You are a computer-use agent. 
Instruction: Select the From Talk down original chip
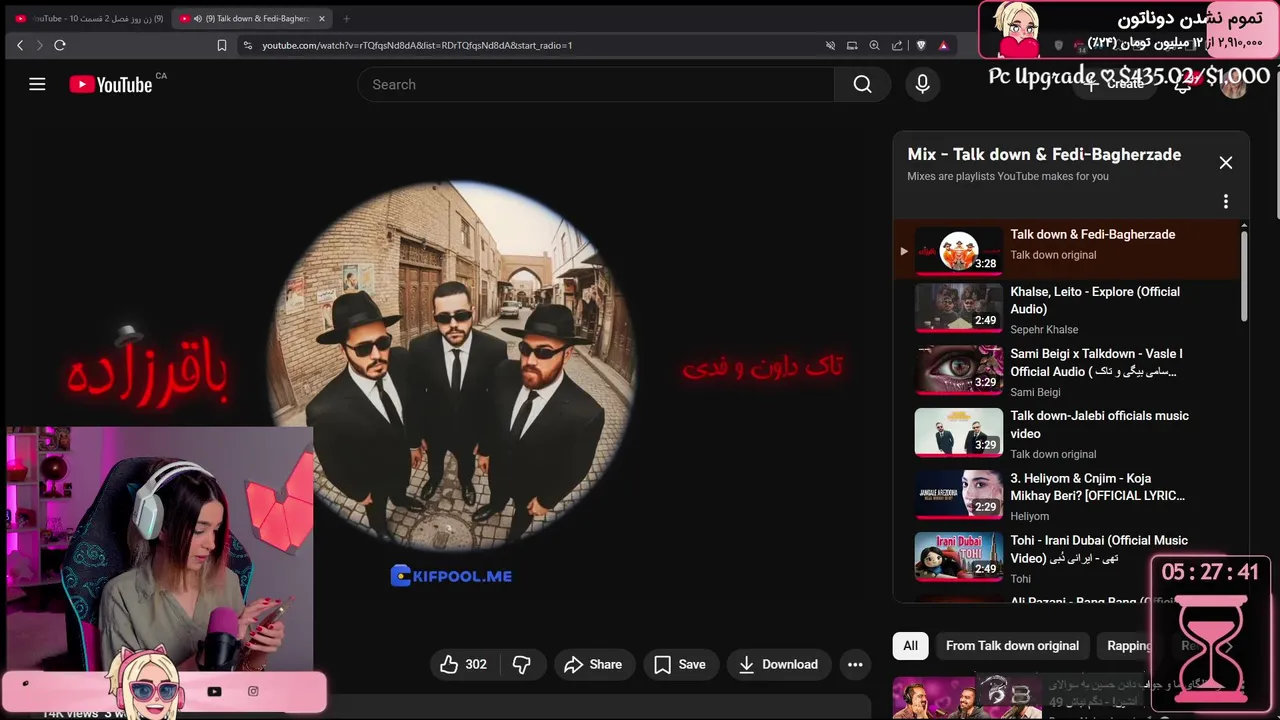click(x=1012, y=646)
